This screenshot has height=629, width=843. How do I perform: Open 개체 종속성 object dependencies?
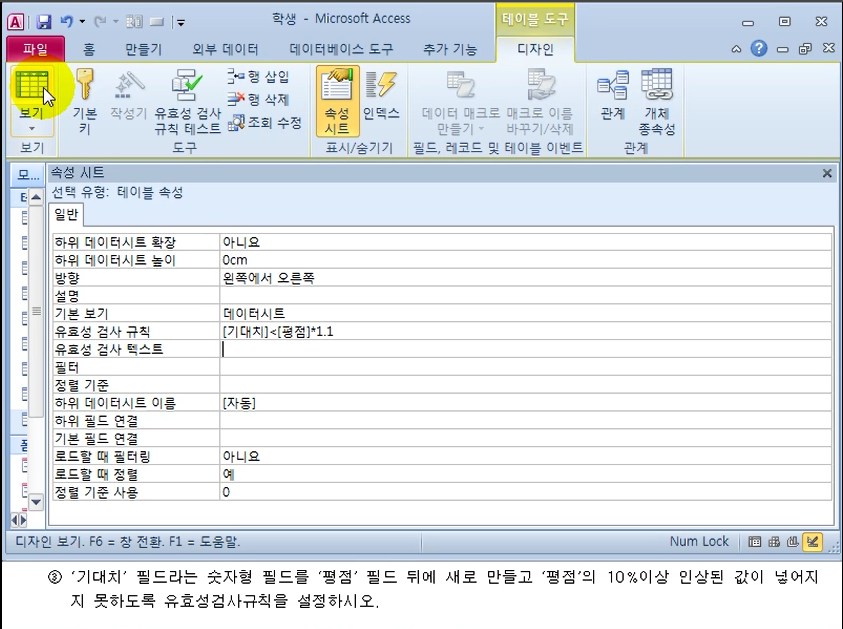coord(656,102)
